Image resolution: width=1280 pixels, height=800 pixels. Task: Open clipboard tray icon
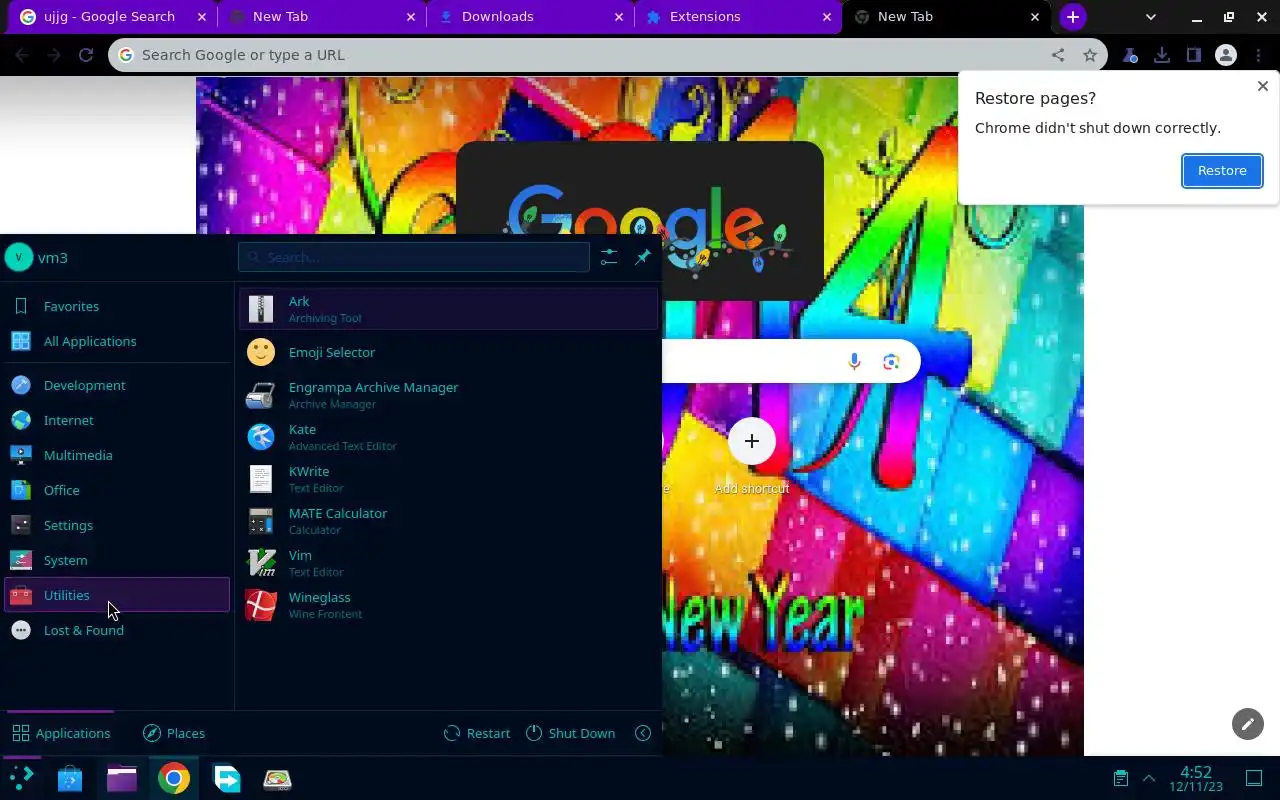[1121, 778]
